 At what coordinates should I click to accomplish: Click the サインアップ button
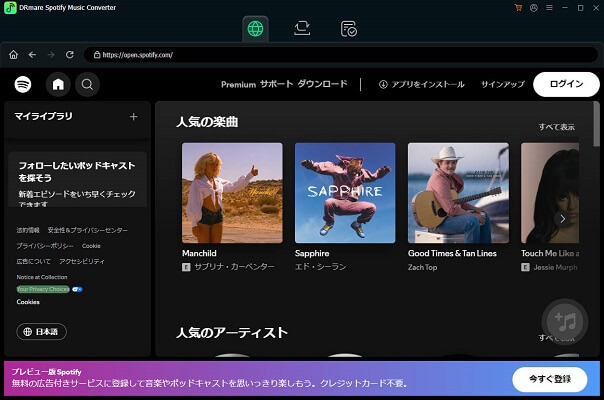click(503, 84)
